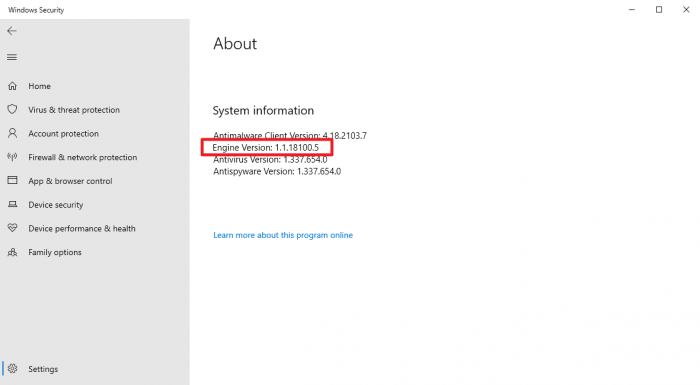Close the Windows Security window

pyautogui.click(x=686, y=9)
